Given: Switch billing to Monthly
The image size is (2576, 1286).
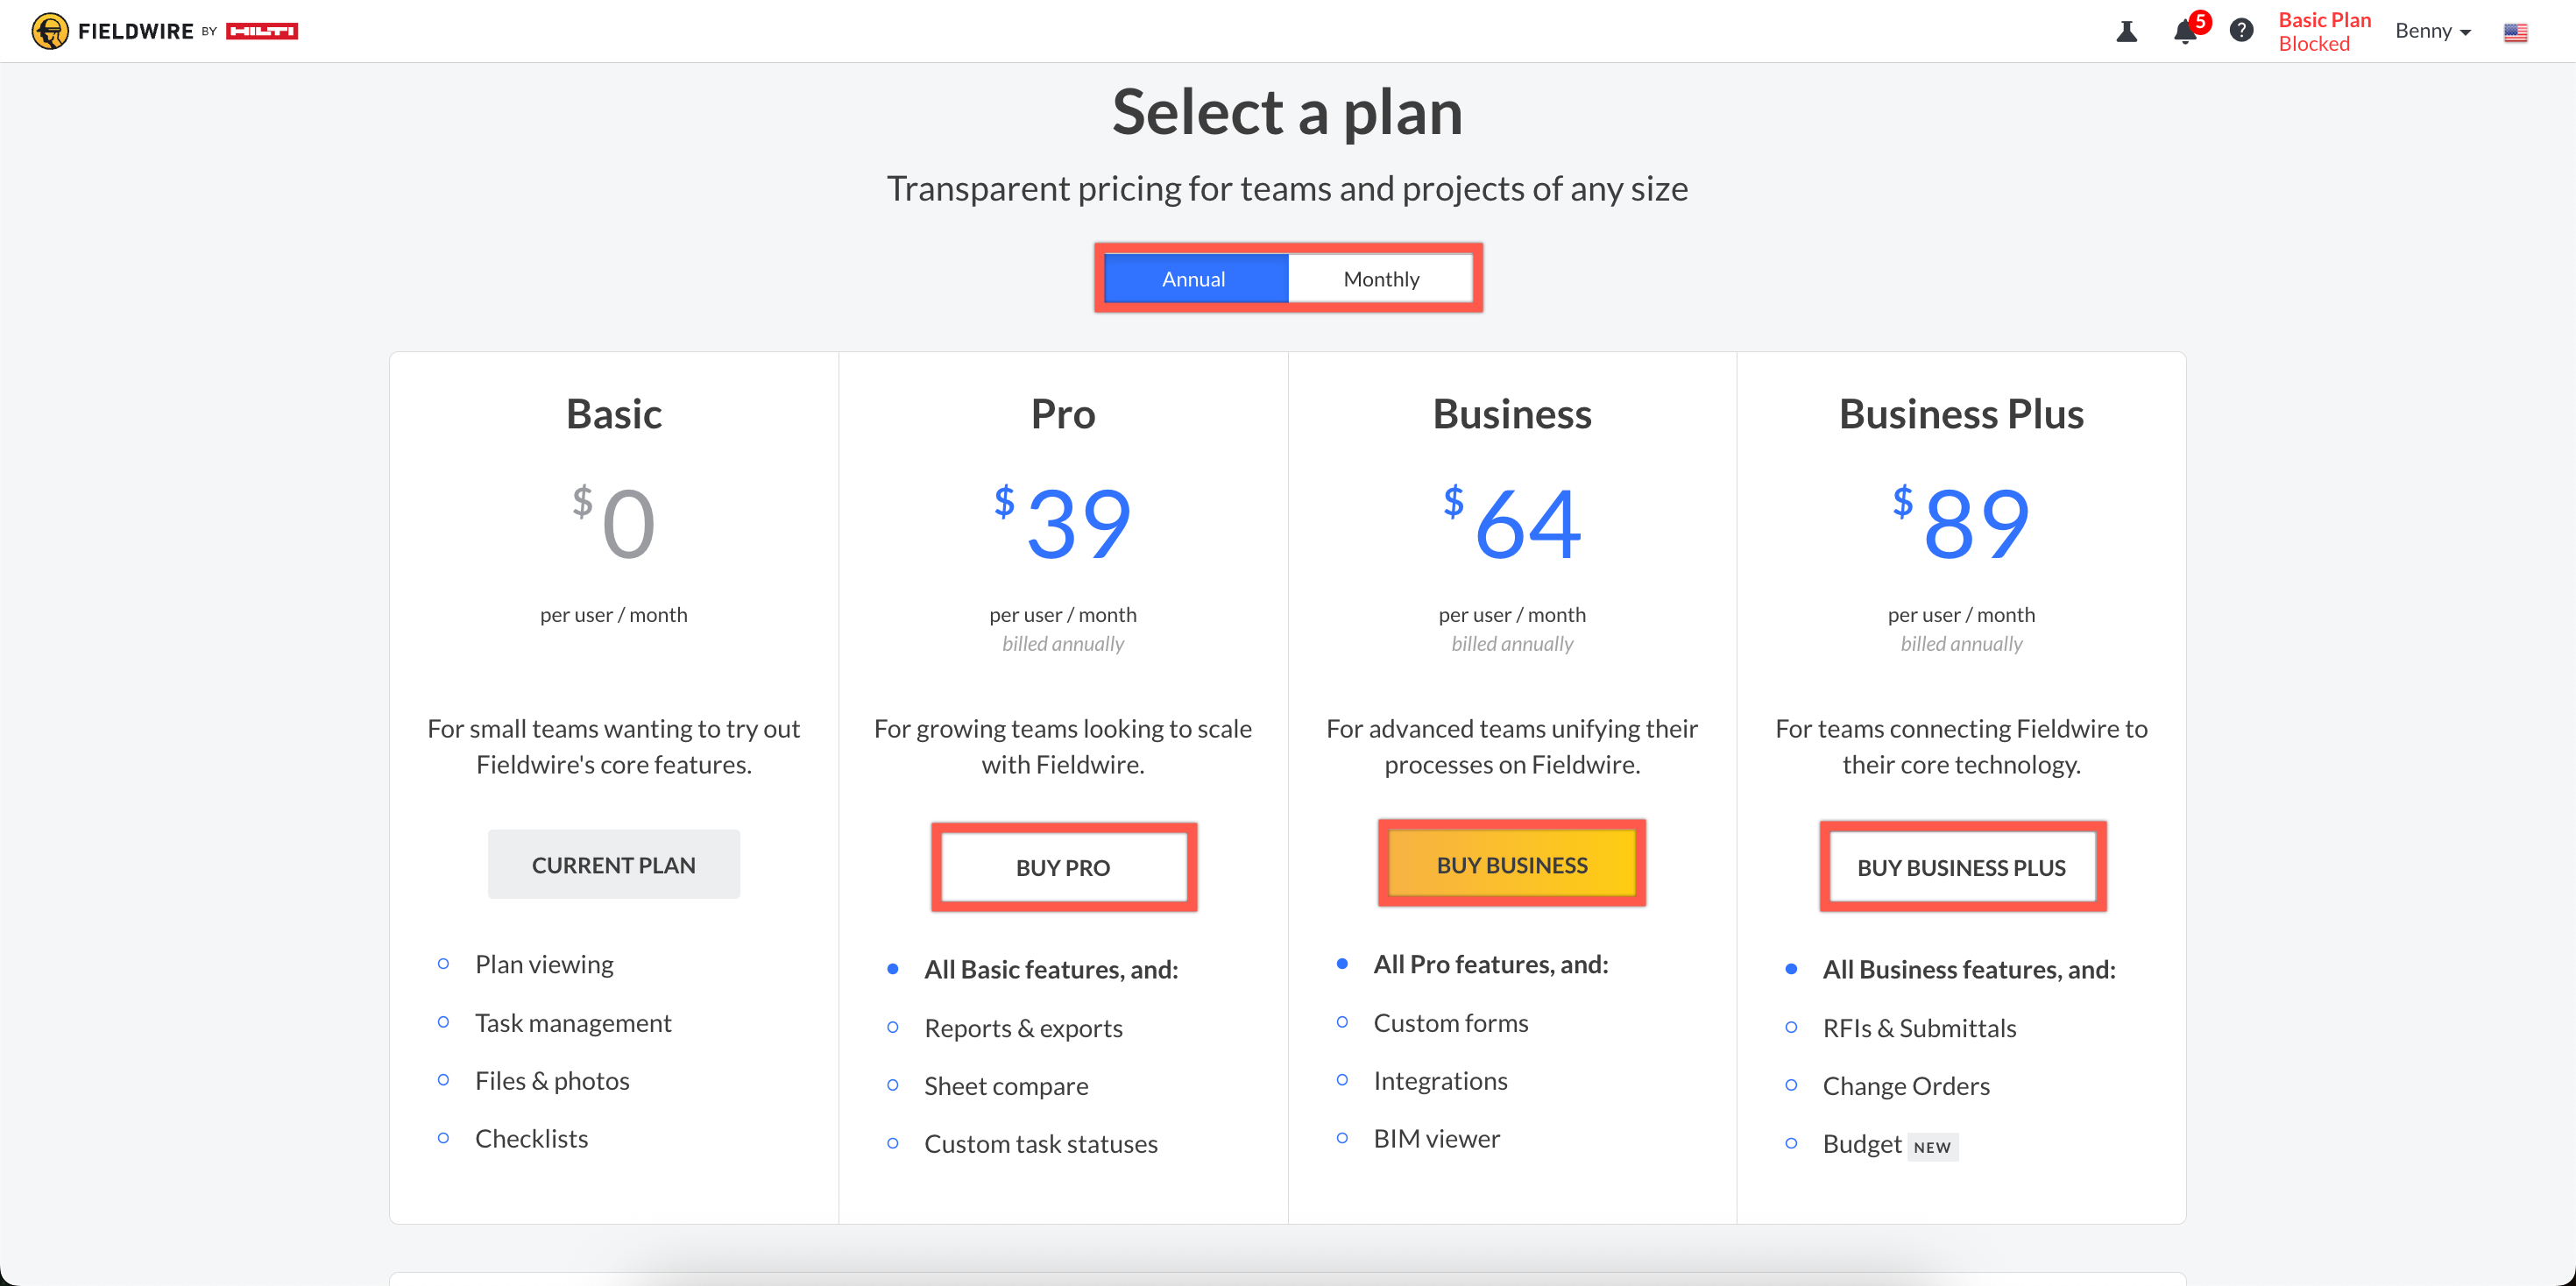Looking at the screenshot, I should tap(1380, 279).
